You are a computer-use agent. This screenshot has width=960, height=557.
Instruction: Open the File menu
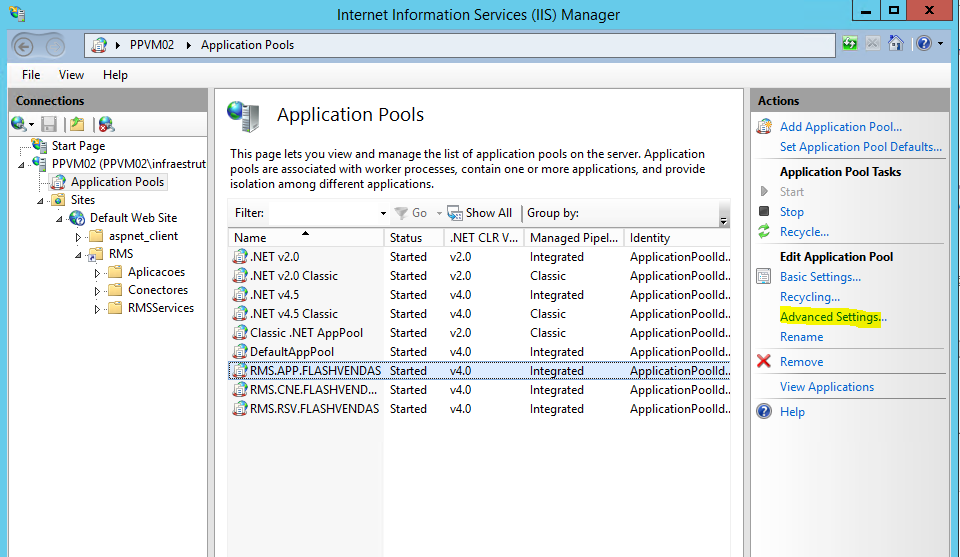pos(31,75)
